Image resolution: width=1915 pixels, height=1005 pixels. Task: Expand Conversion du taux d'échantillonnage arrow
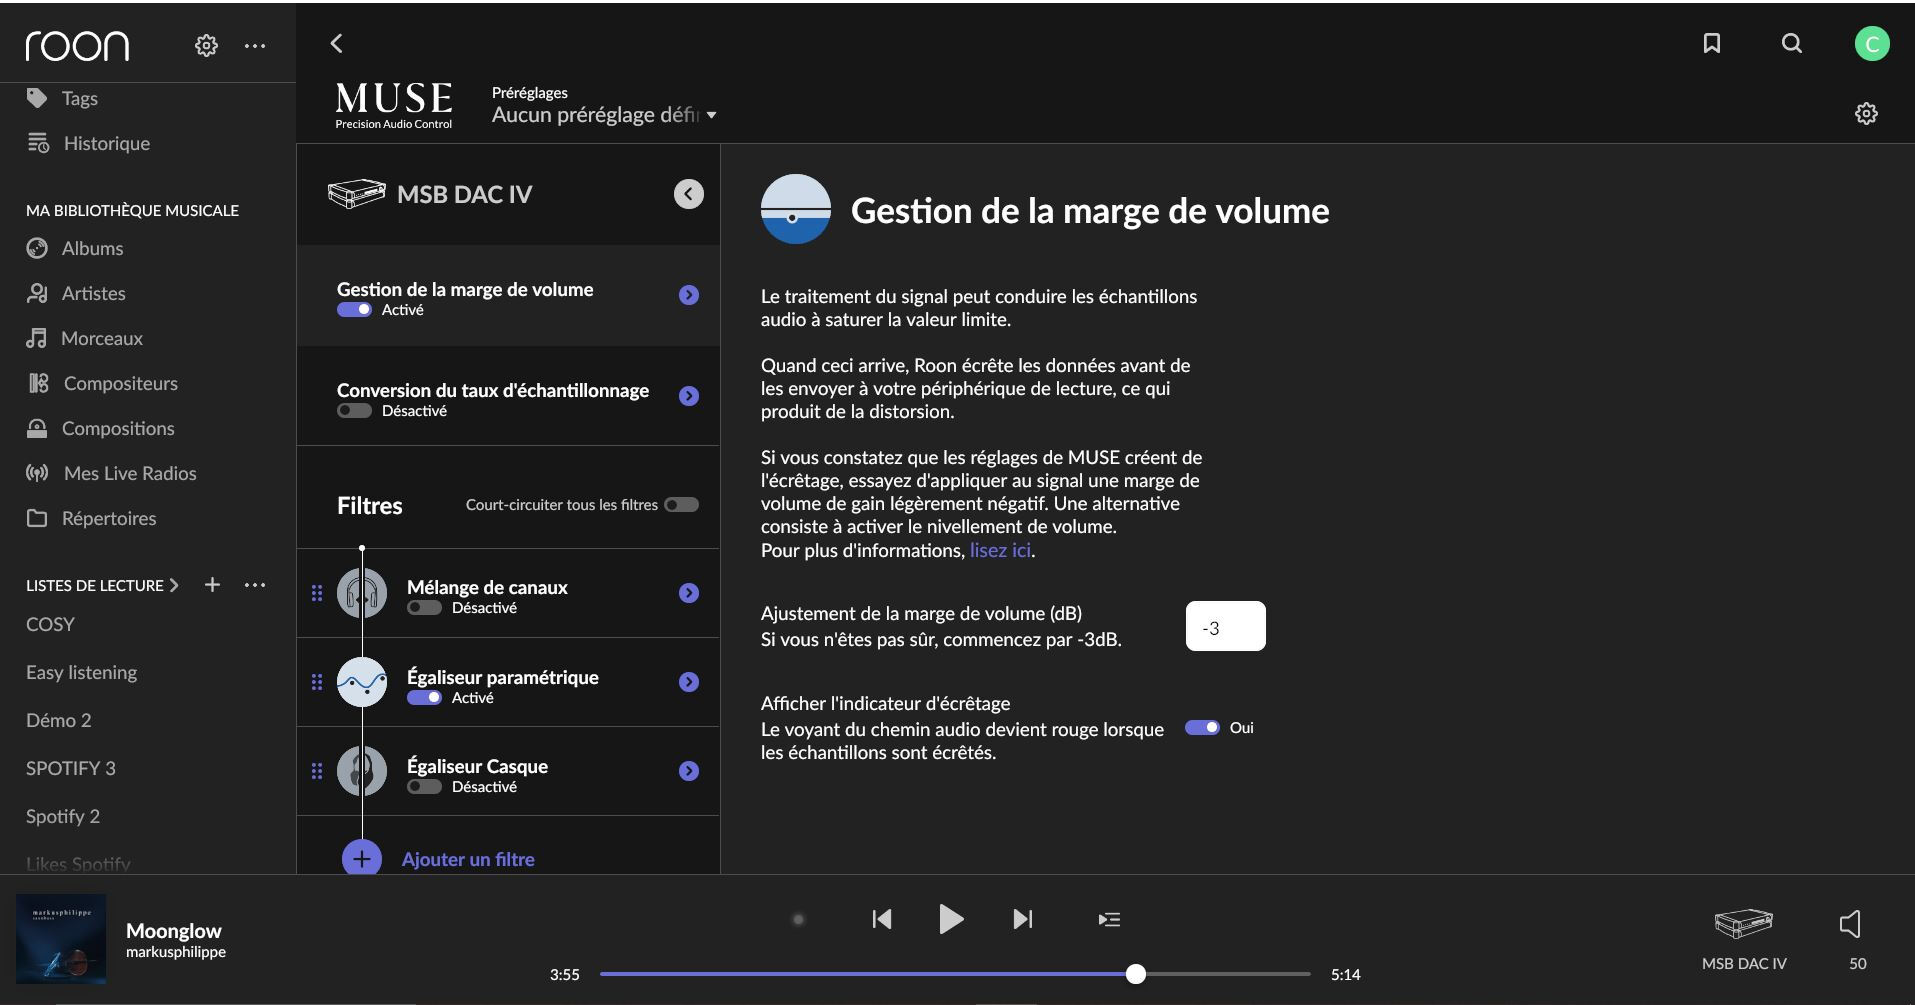[689, 396]
